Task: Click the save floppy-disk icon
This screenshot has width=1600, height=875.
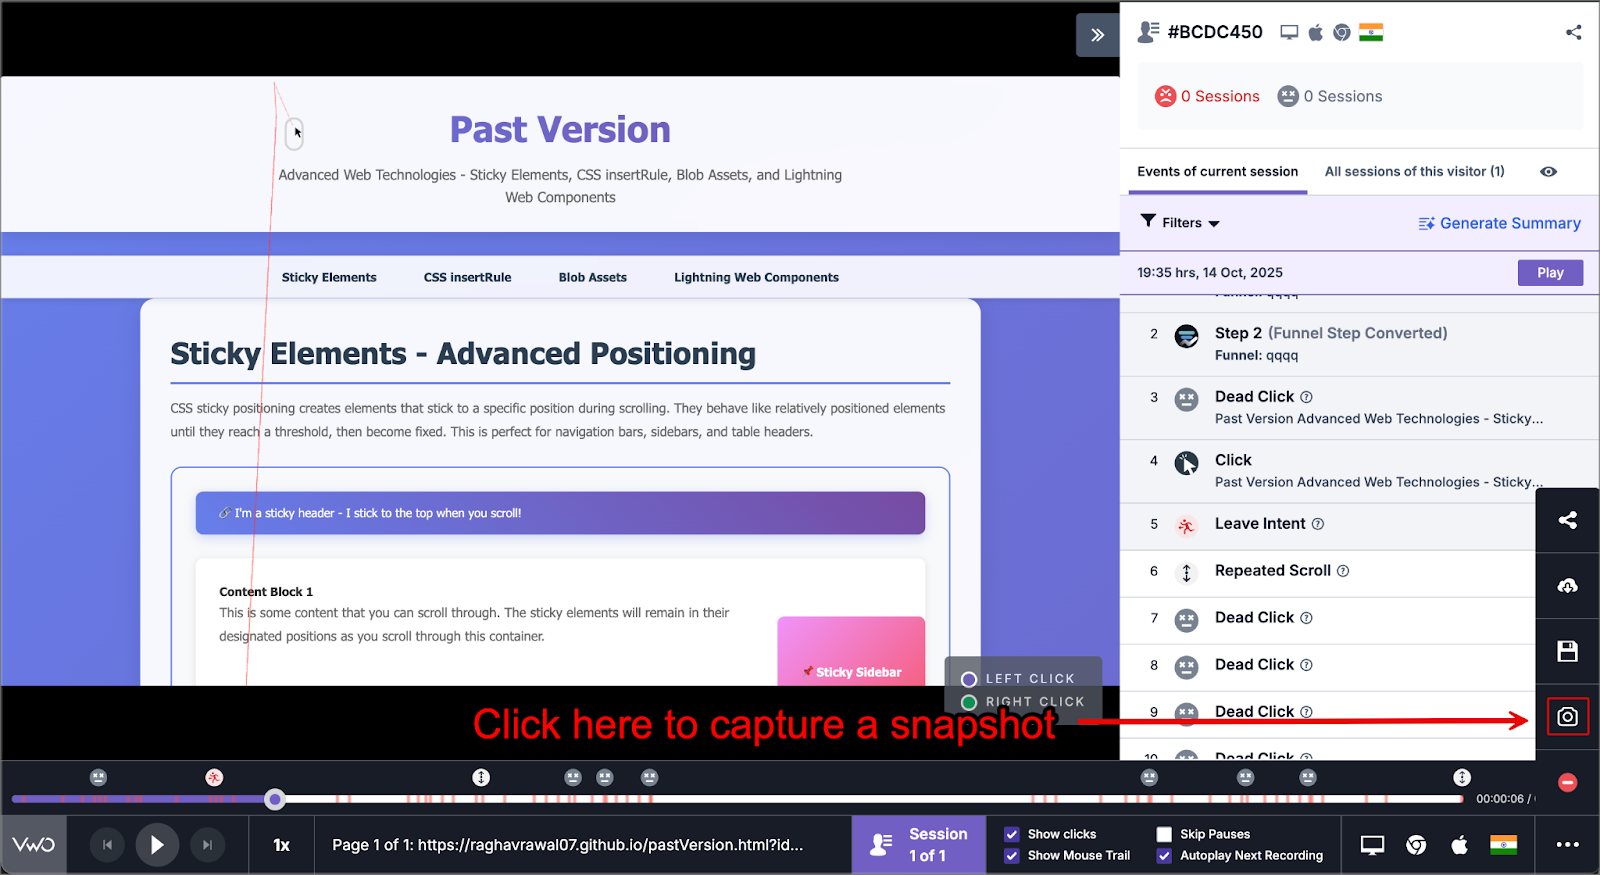Action: [1567, 651]
